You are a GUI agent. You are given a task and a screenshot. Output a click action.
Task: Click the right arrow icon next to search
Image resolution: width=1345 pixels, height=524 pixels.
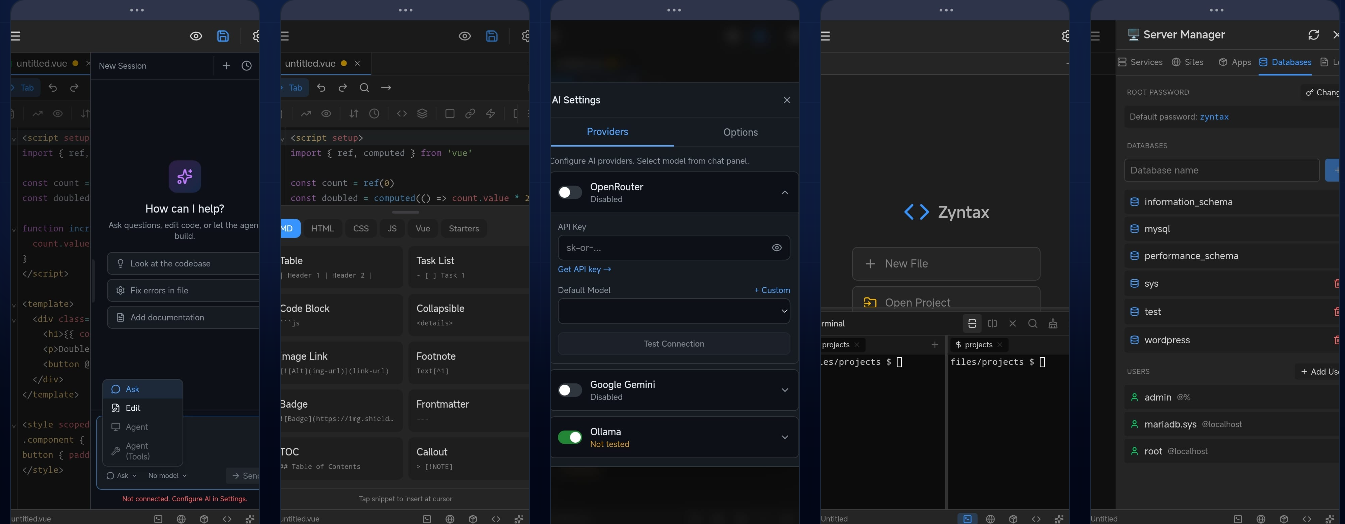[386, 88]
